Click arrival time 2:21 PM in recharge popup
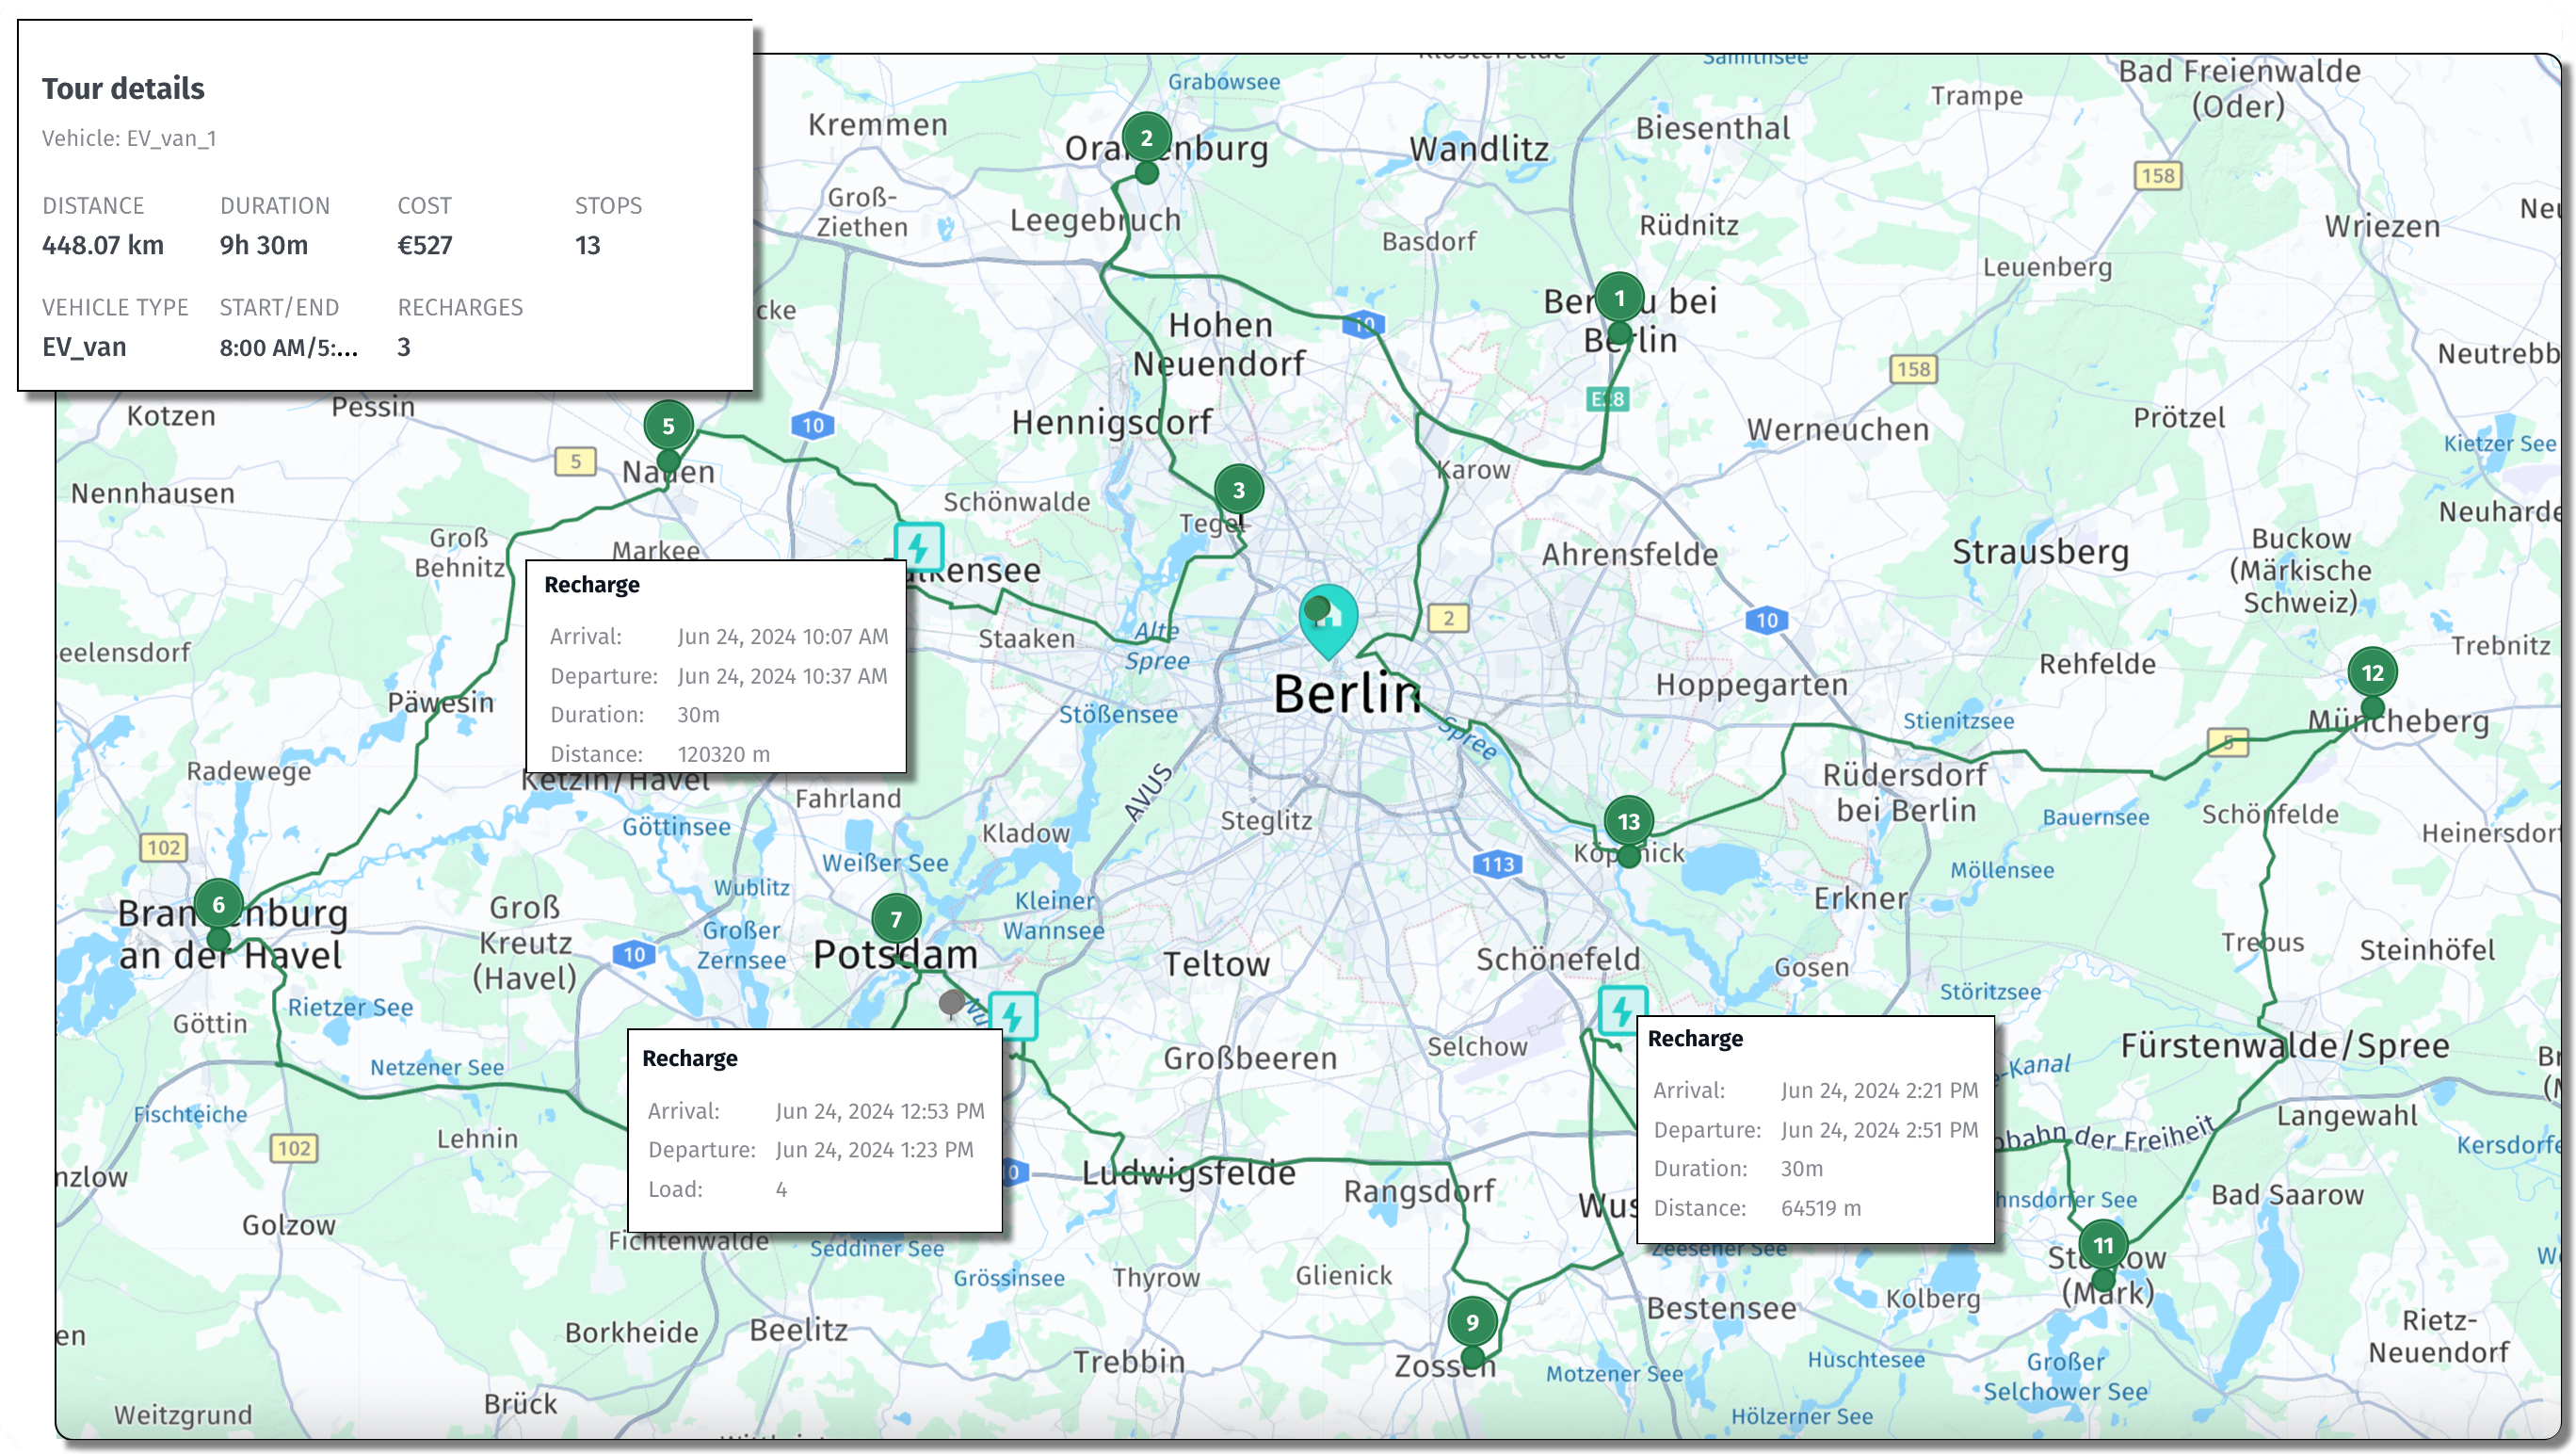Screen dimensions: 2576x1454 [x=1879, y=1090]
